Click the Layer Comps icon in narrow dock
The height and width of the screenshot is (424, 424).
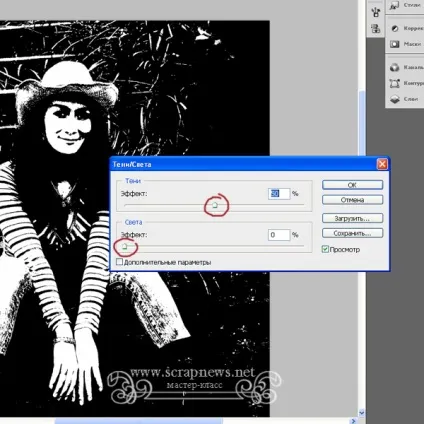pos(376,29)
